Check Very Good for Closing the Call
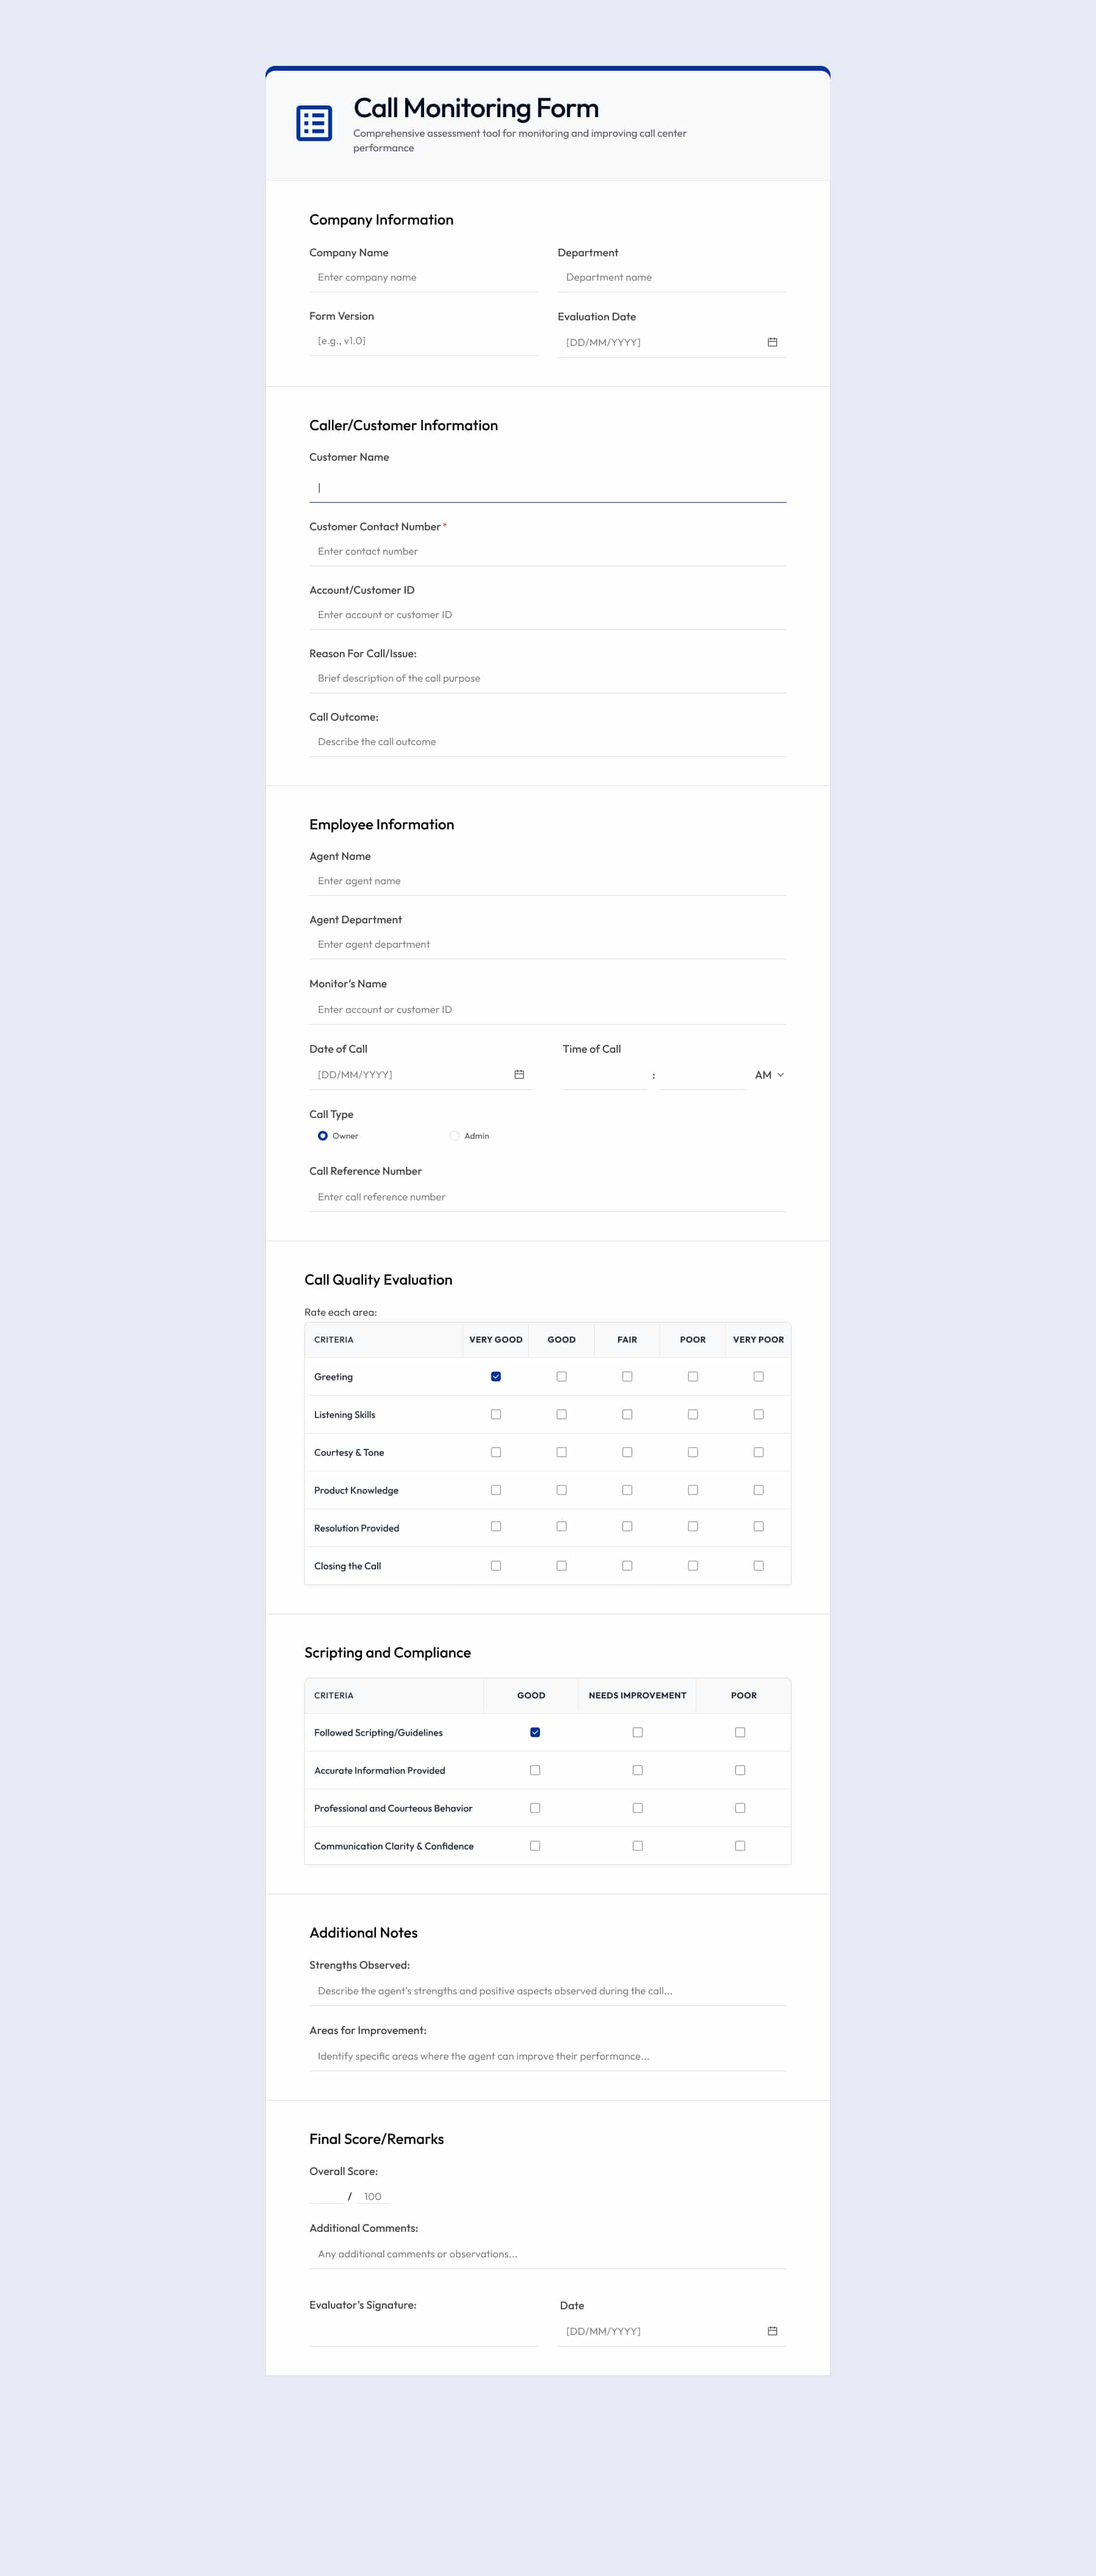 click(496, 1566)
